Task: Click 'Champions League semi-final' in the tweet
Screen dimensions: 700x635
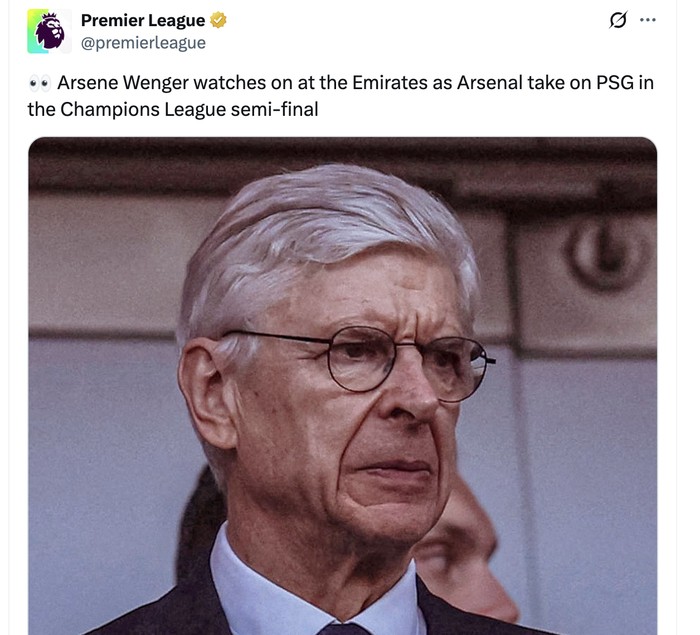Action: (x=189, y=109)
